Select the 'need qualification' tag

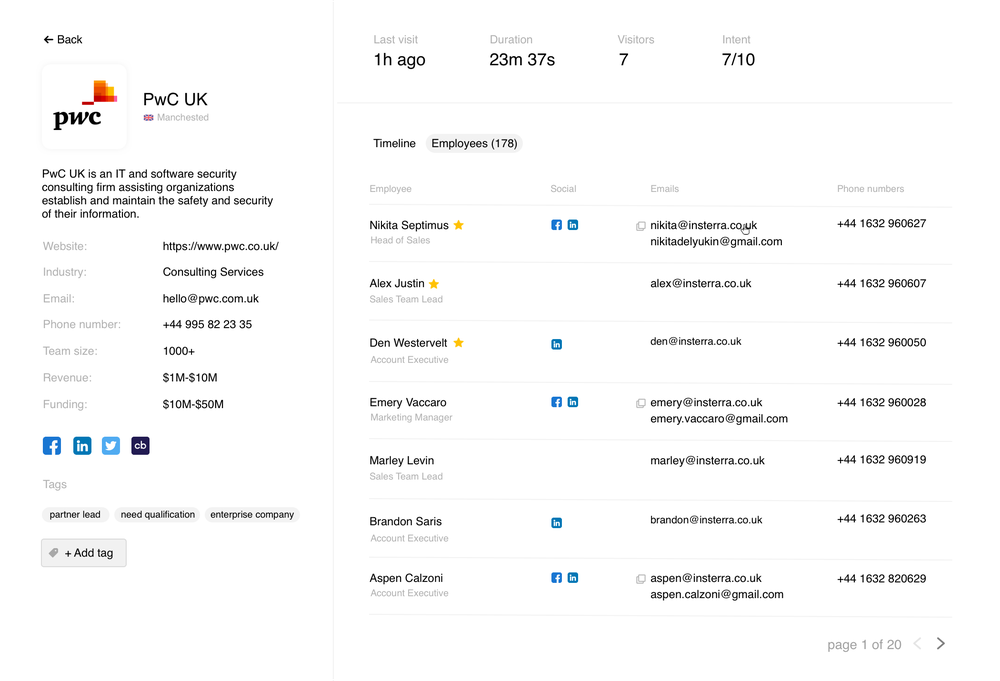(x=158, y=515)
